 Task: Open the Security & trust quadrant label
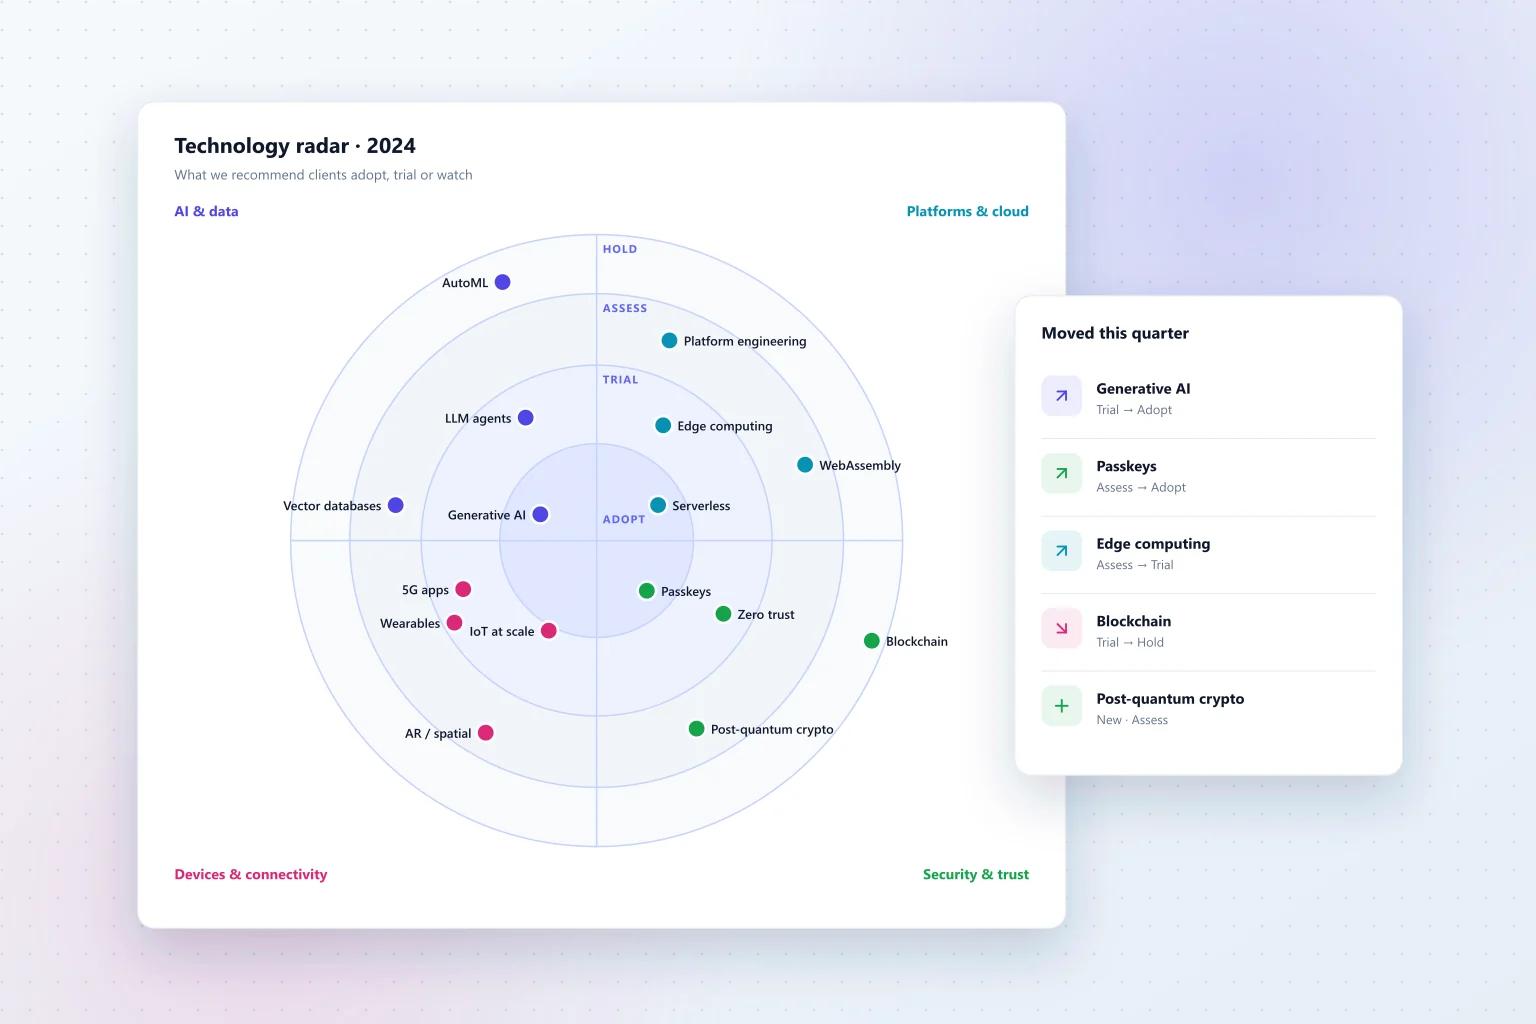point(976,874)
